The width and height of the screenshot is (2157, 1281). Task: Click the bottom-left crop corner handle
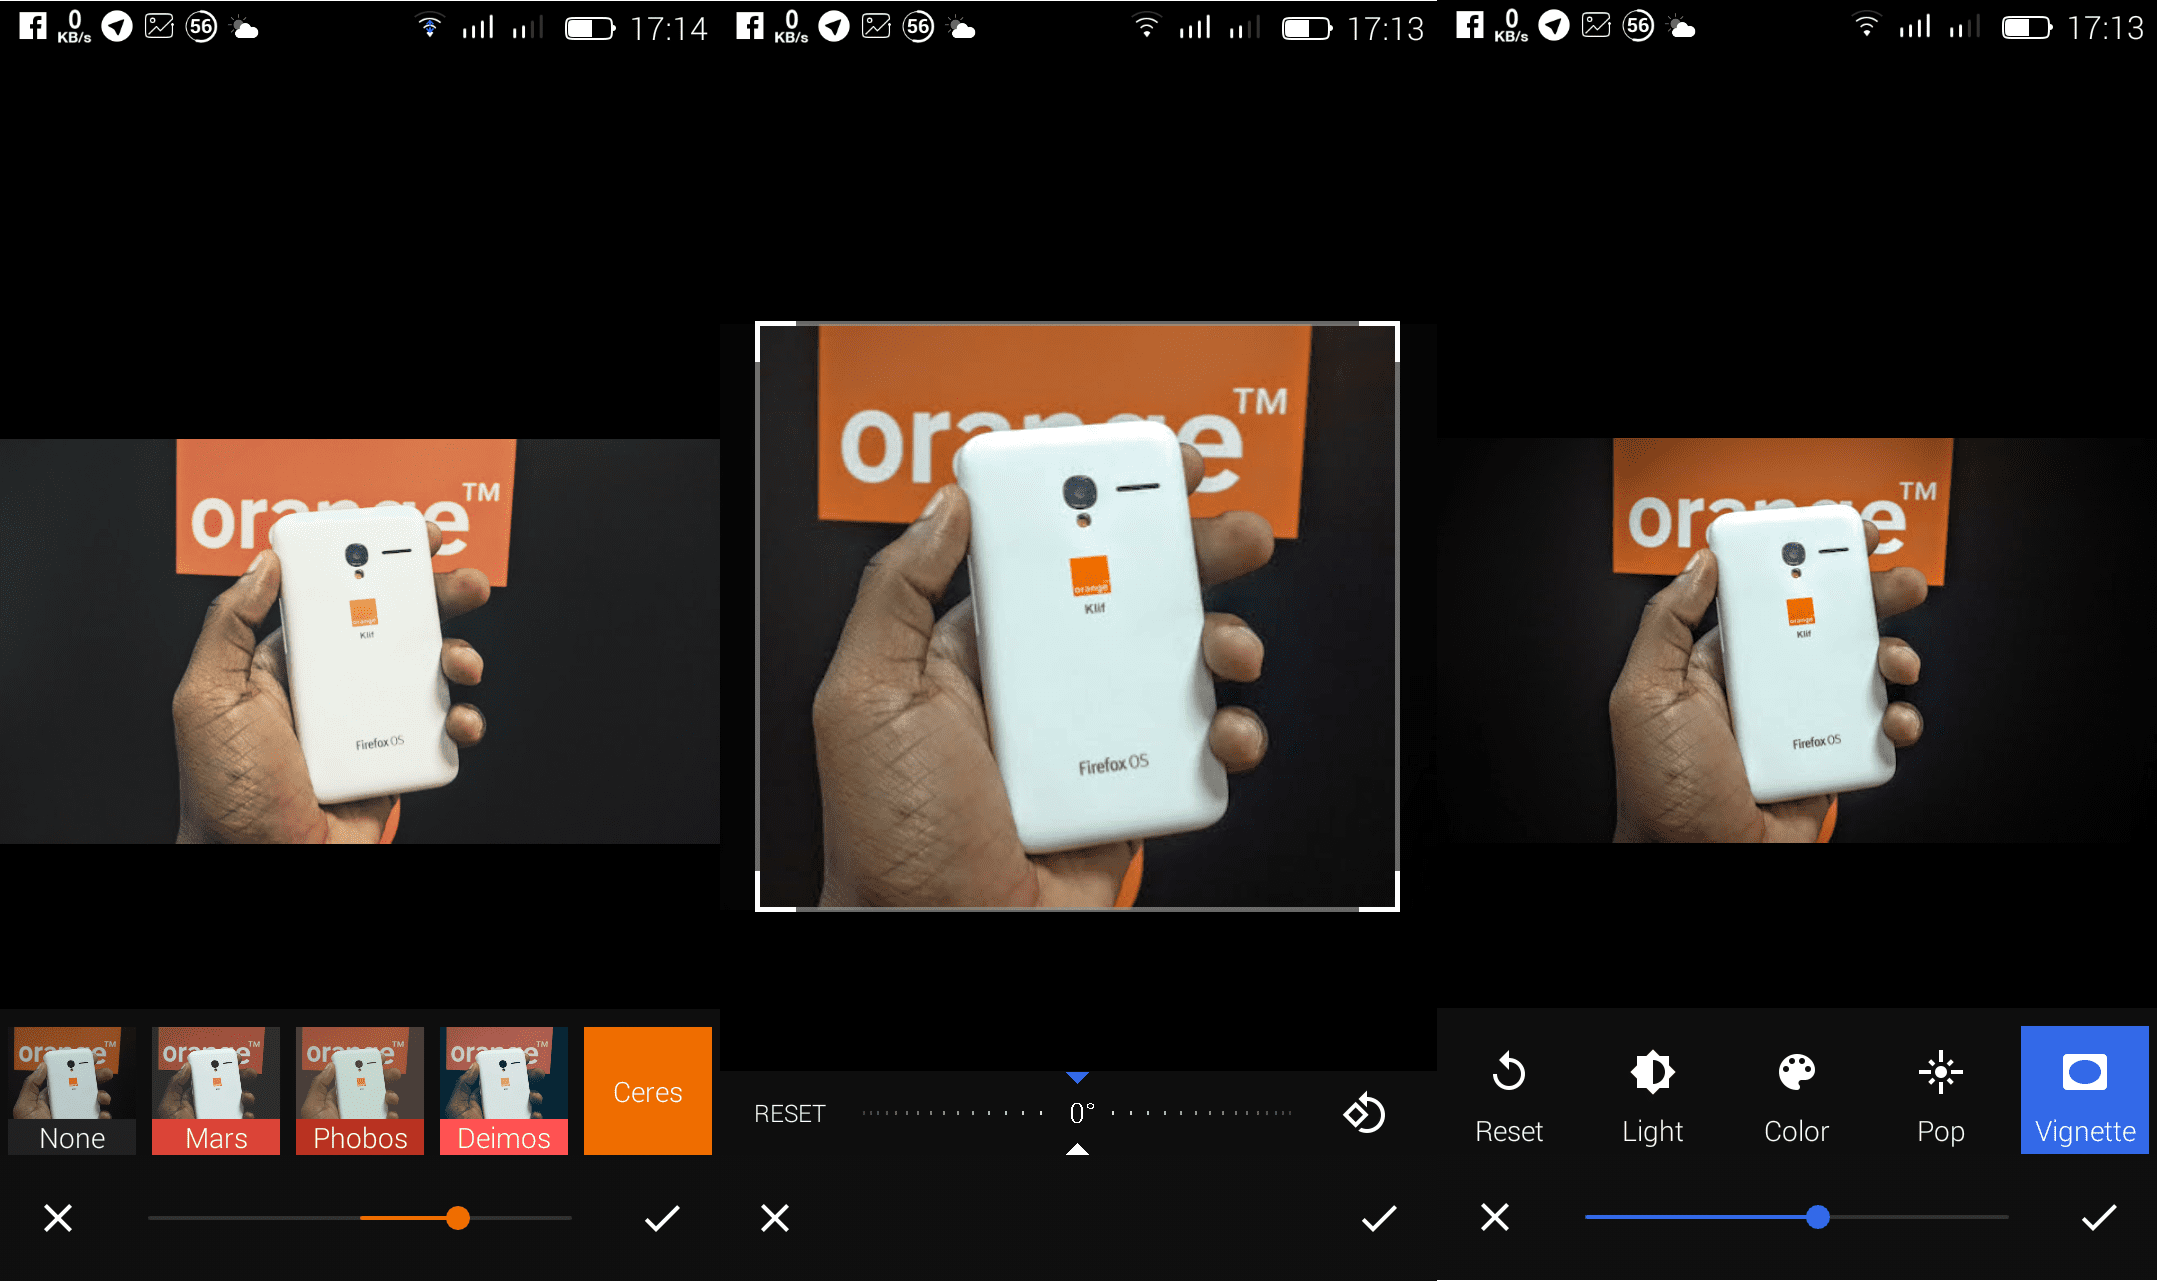coord(760,905)
